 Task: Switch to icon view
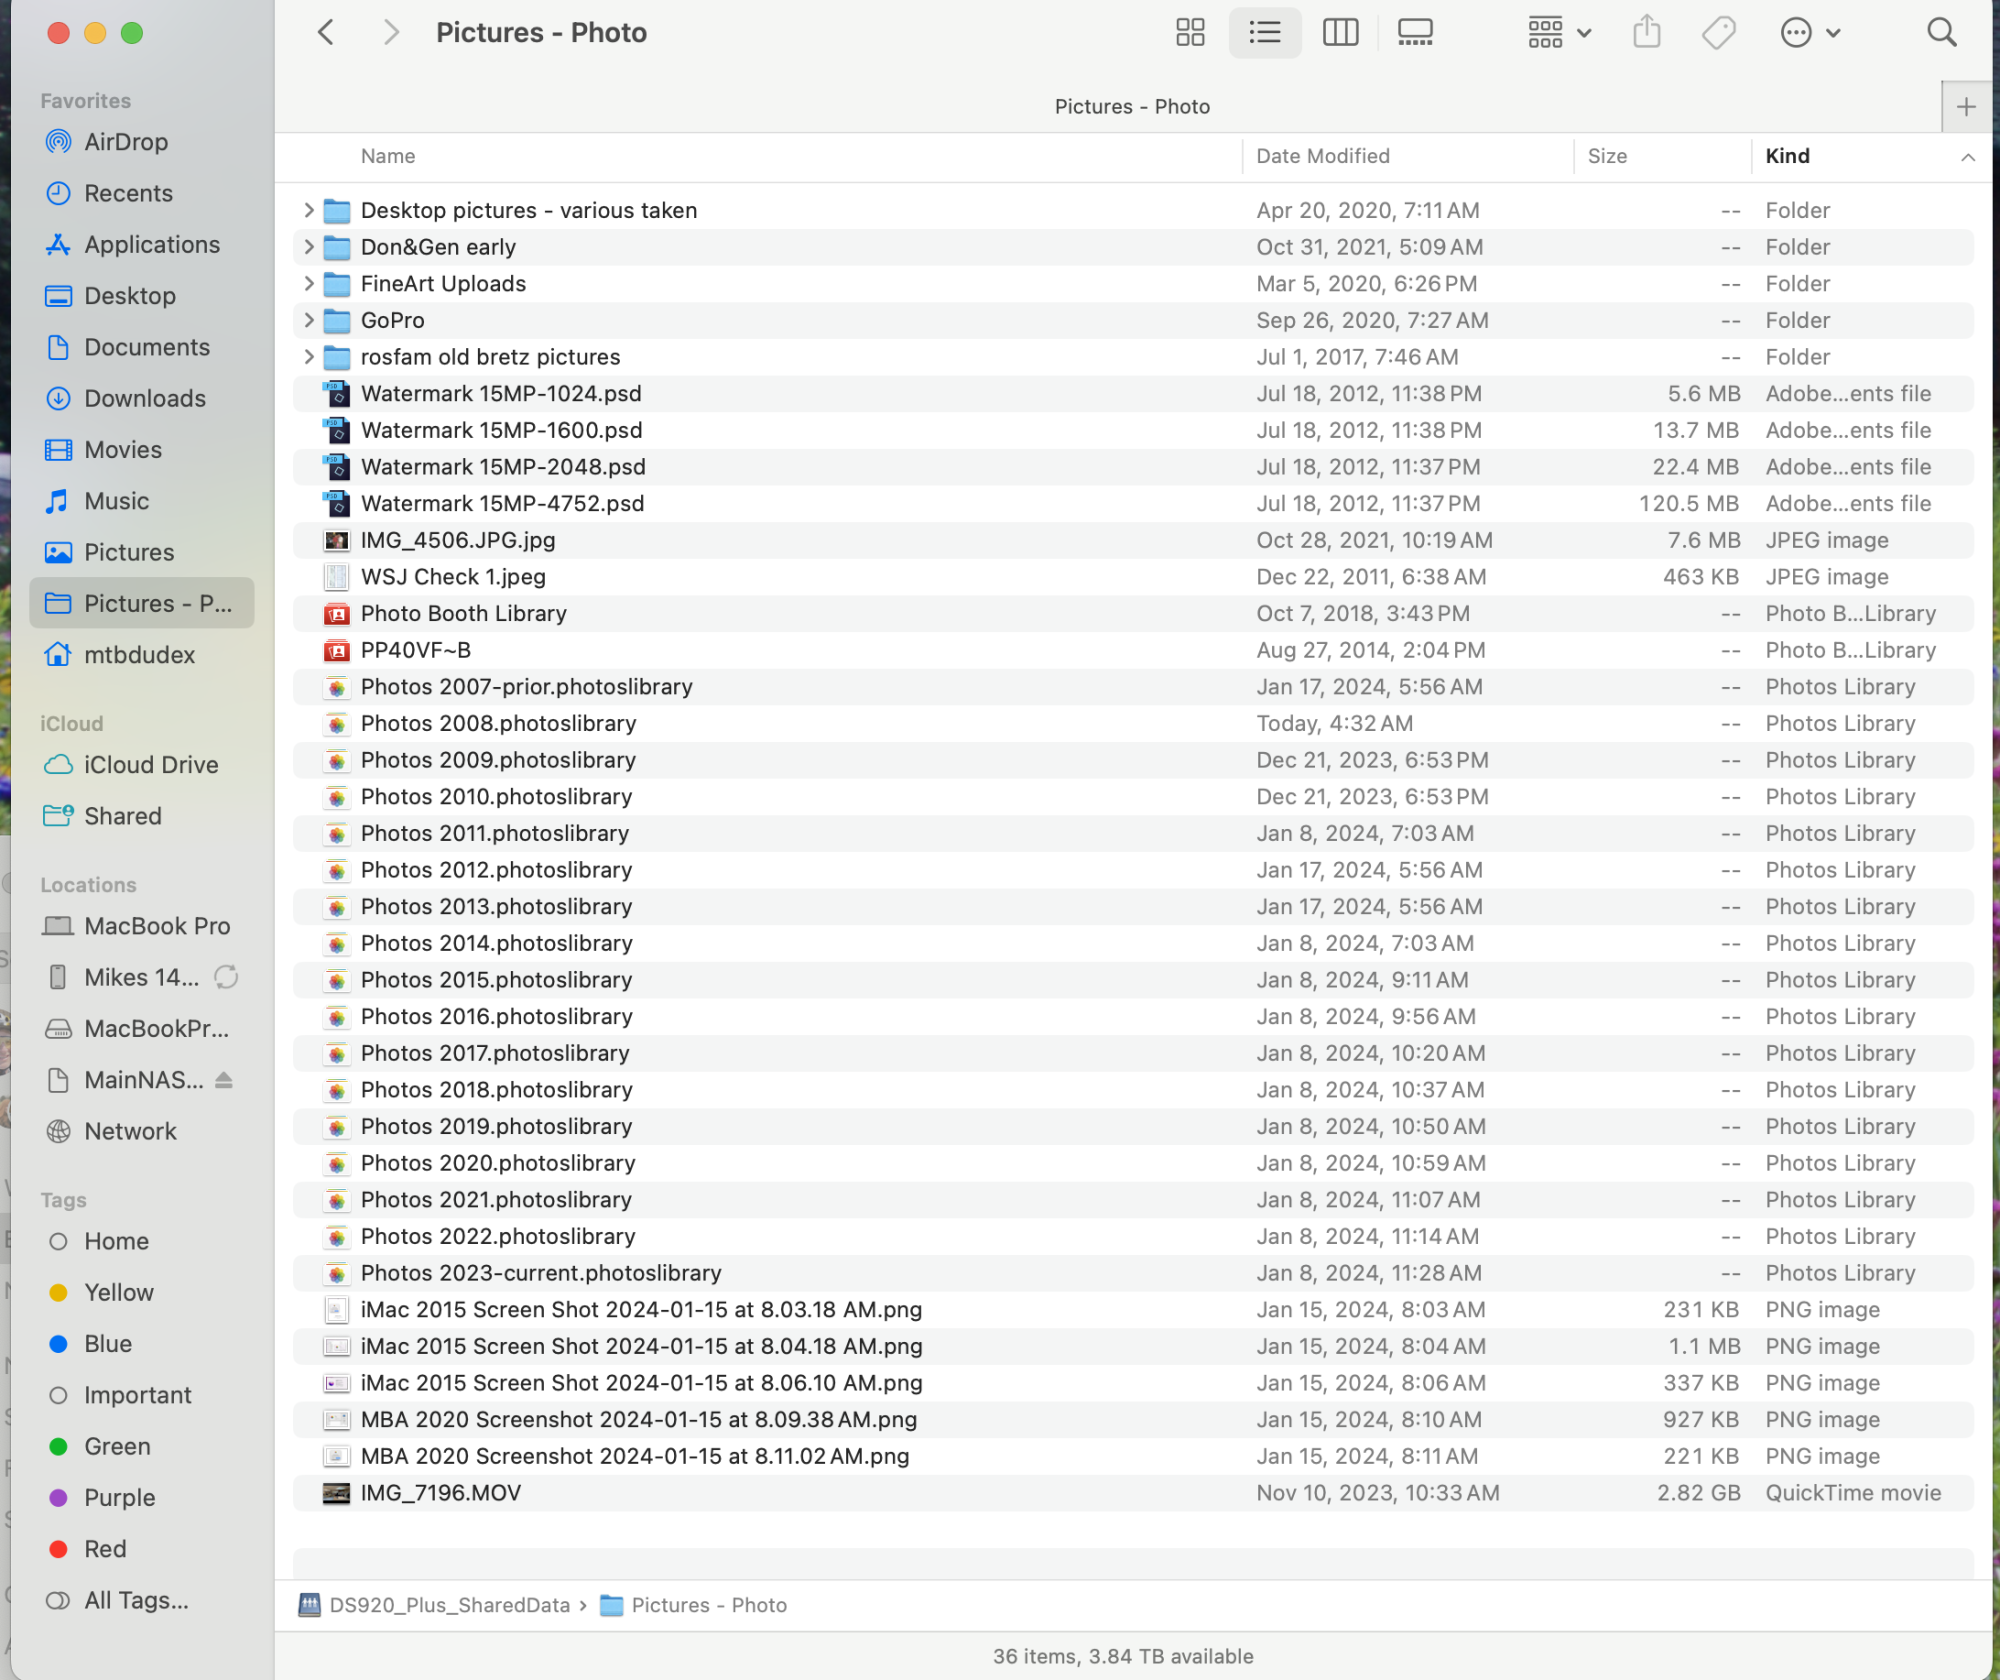(1190, 33)
